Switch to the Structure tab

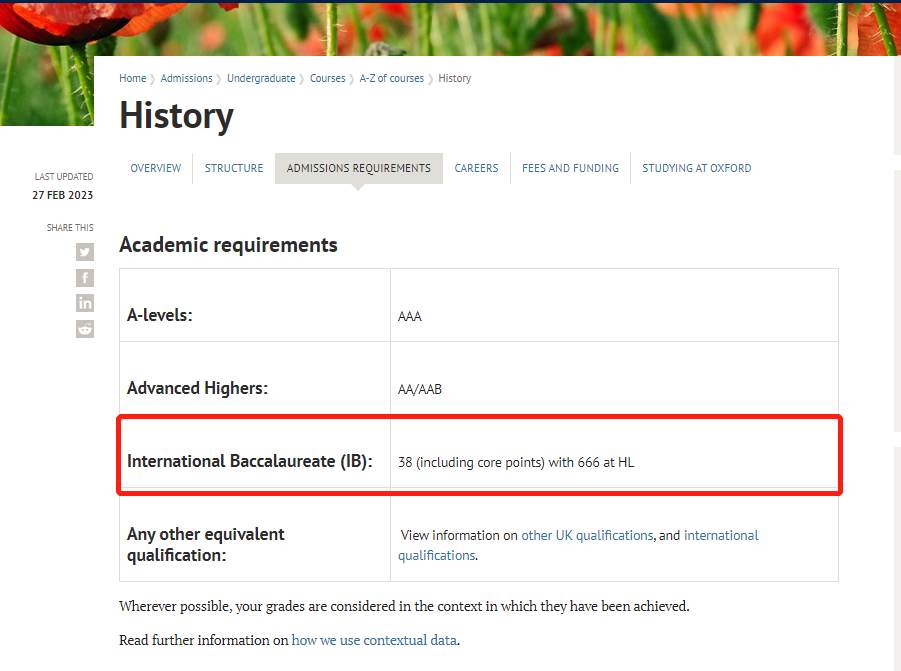click(x=234, y=168)
